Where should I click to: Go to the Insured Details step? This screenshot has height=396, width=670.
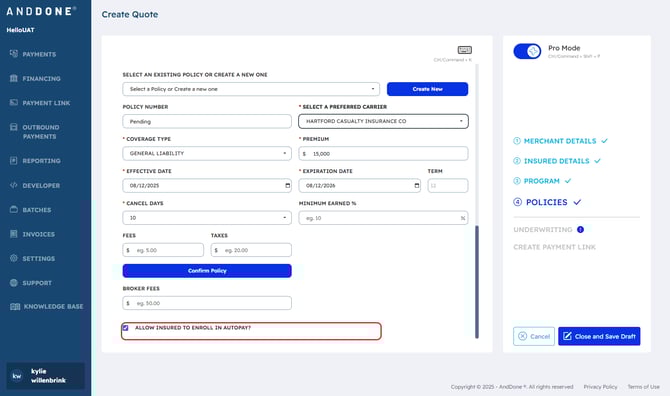tap(556, 161)
